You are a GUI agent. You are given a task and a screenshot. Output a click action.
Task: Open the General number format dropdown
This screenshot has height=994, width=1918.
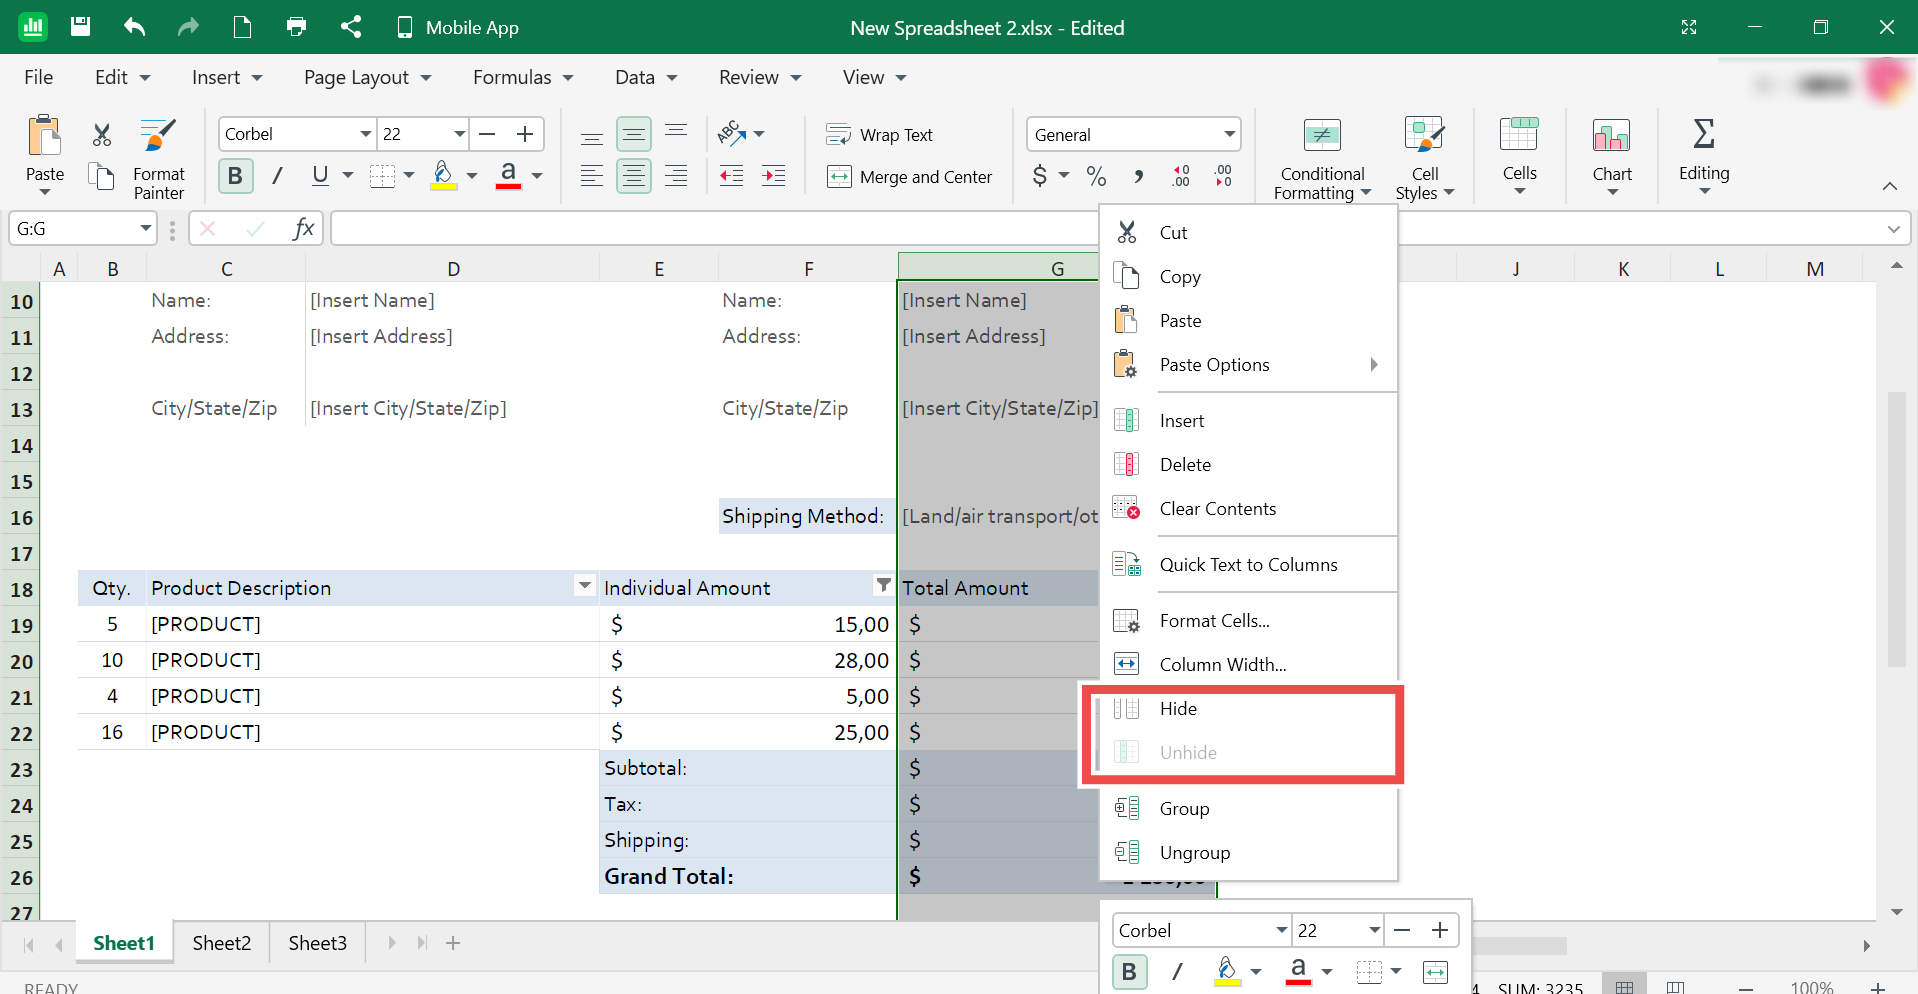point(1229,134)
